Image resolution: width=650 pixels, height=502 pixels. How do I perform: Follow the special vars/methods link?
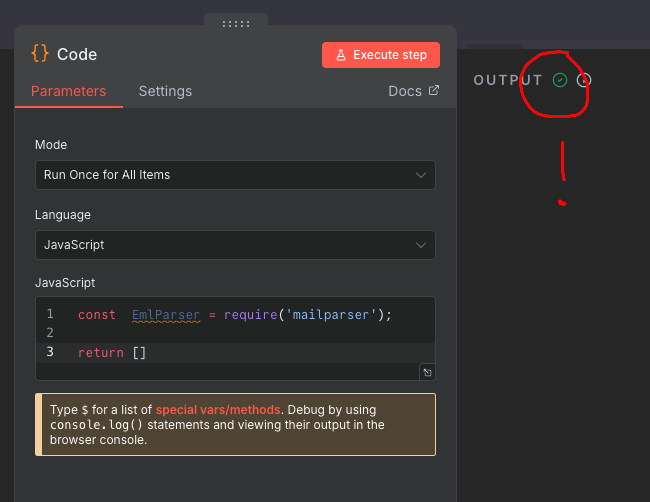pyautogui.click(x=218, y=410)
